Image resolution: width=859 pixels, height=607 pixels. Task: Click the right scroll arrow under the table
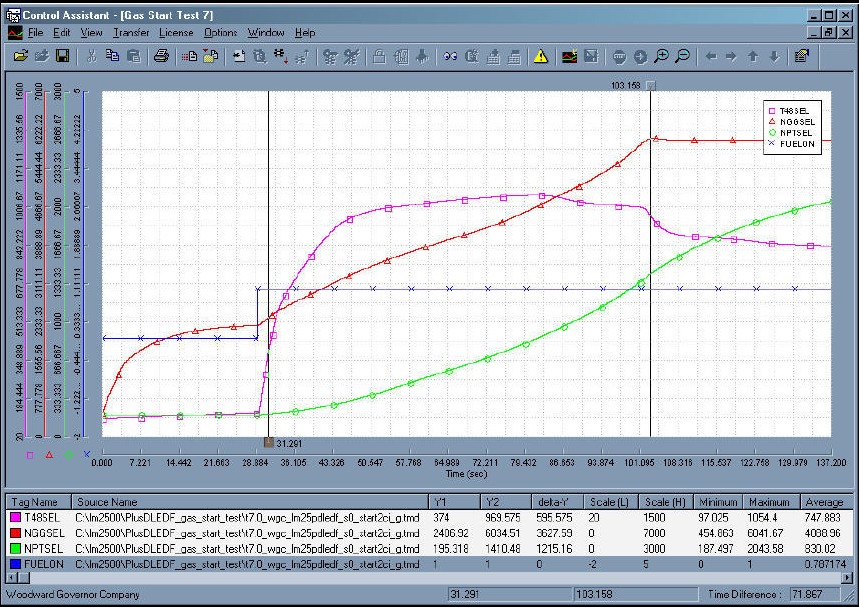[847, 577]
